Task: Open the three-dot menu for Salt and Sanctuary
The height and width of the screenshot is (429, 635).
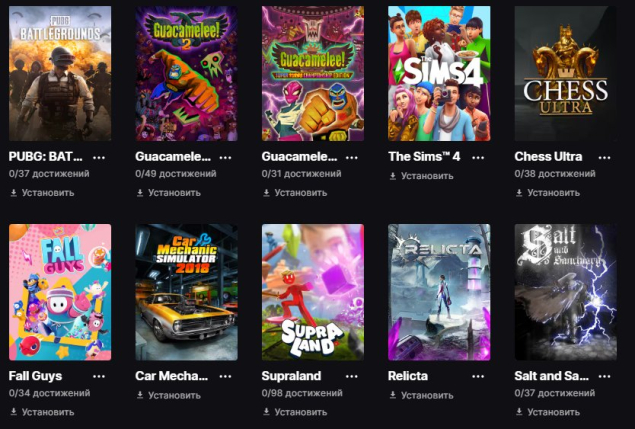Action: (x=604, y=376)
